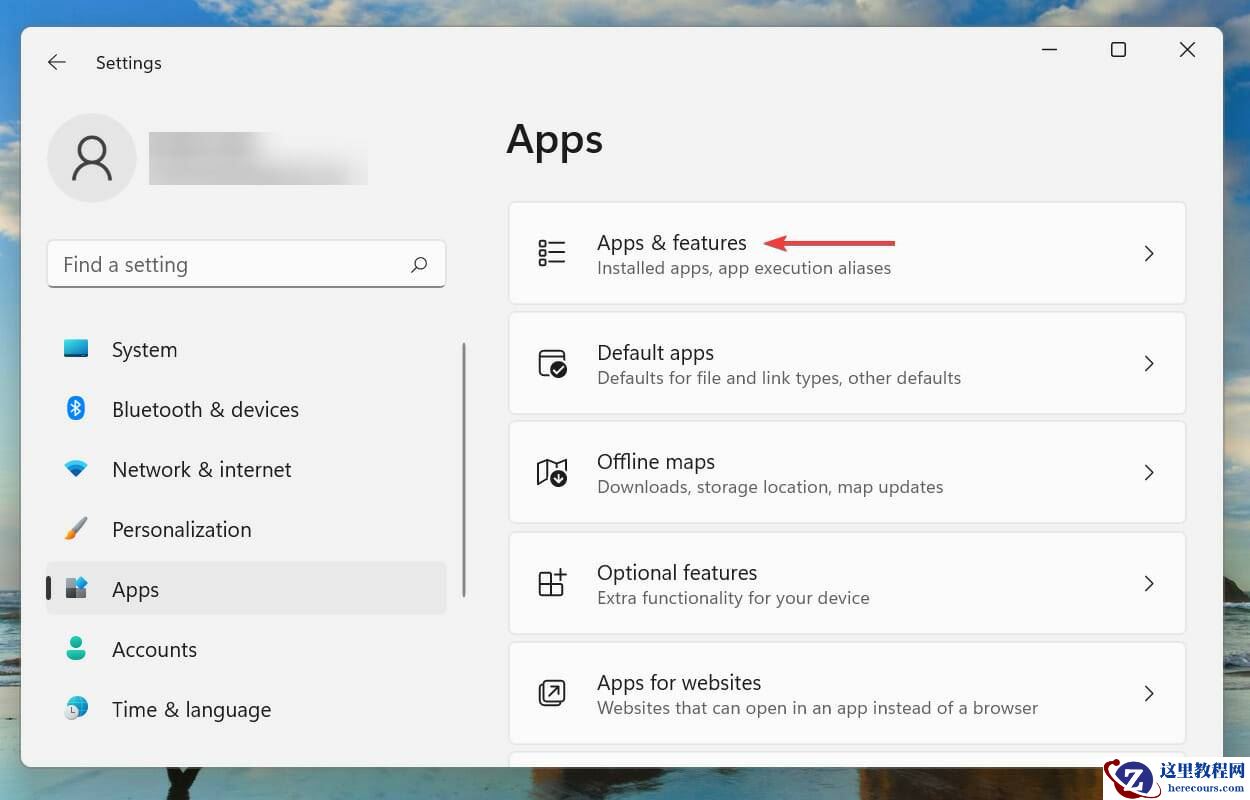
Task: Click the Default apps checkmark icon
Action: pos(552,363)
